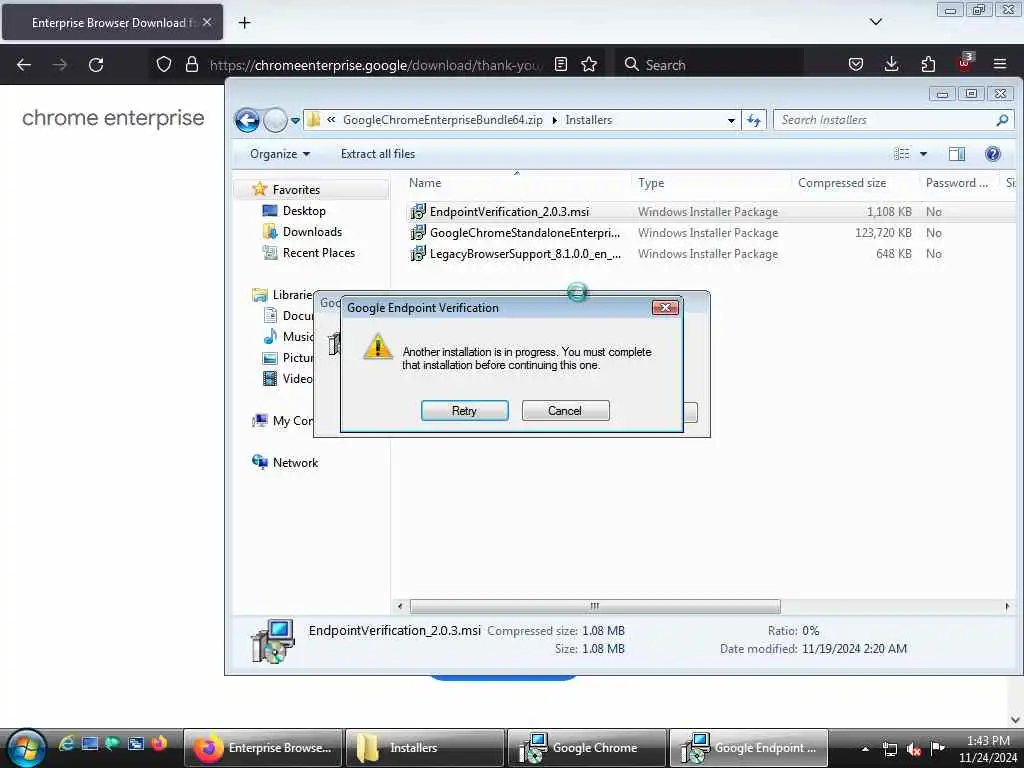Click GoogleChromeEnterpriseBundle64.zip breadcrumb
Viewport: 1024px width, 768px height.
(x=442, y=120)
